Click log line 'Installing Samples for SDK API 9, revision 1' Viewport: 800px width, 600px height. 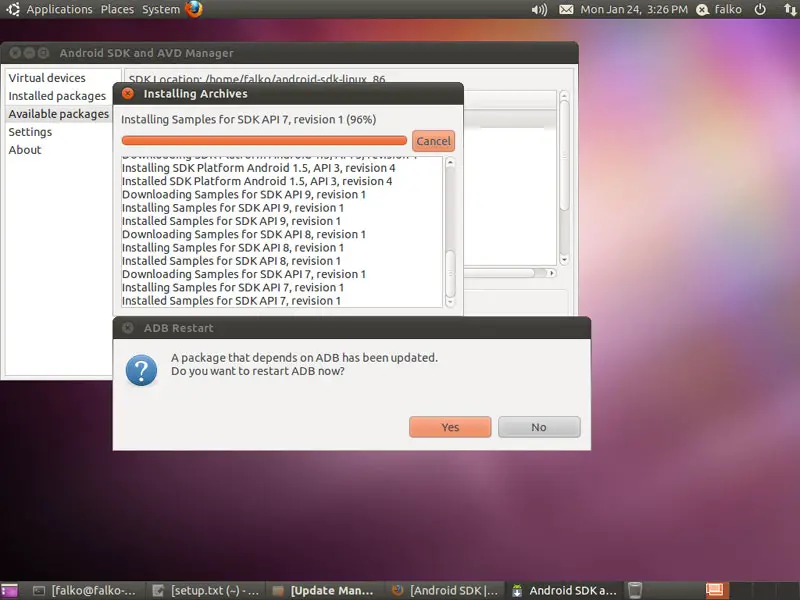[x=233, y=208]
